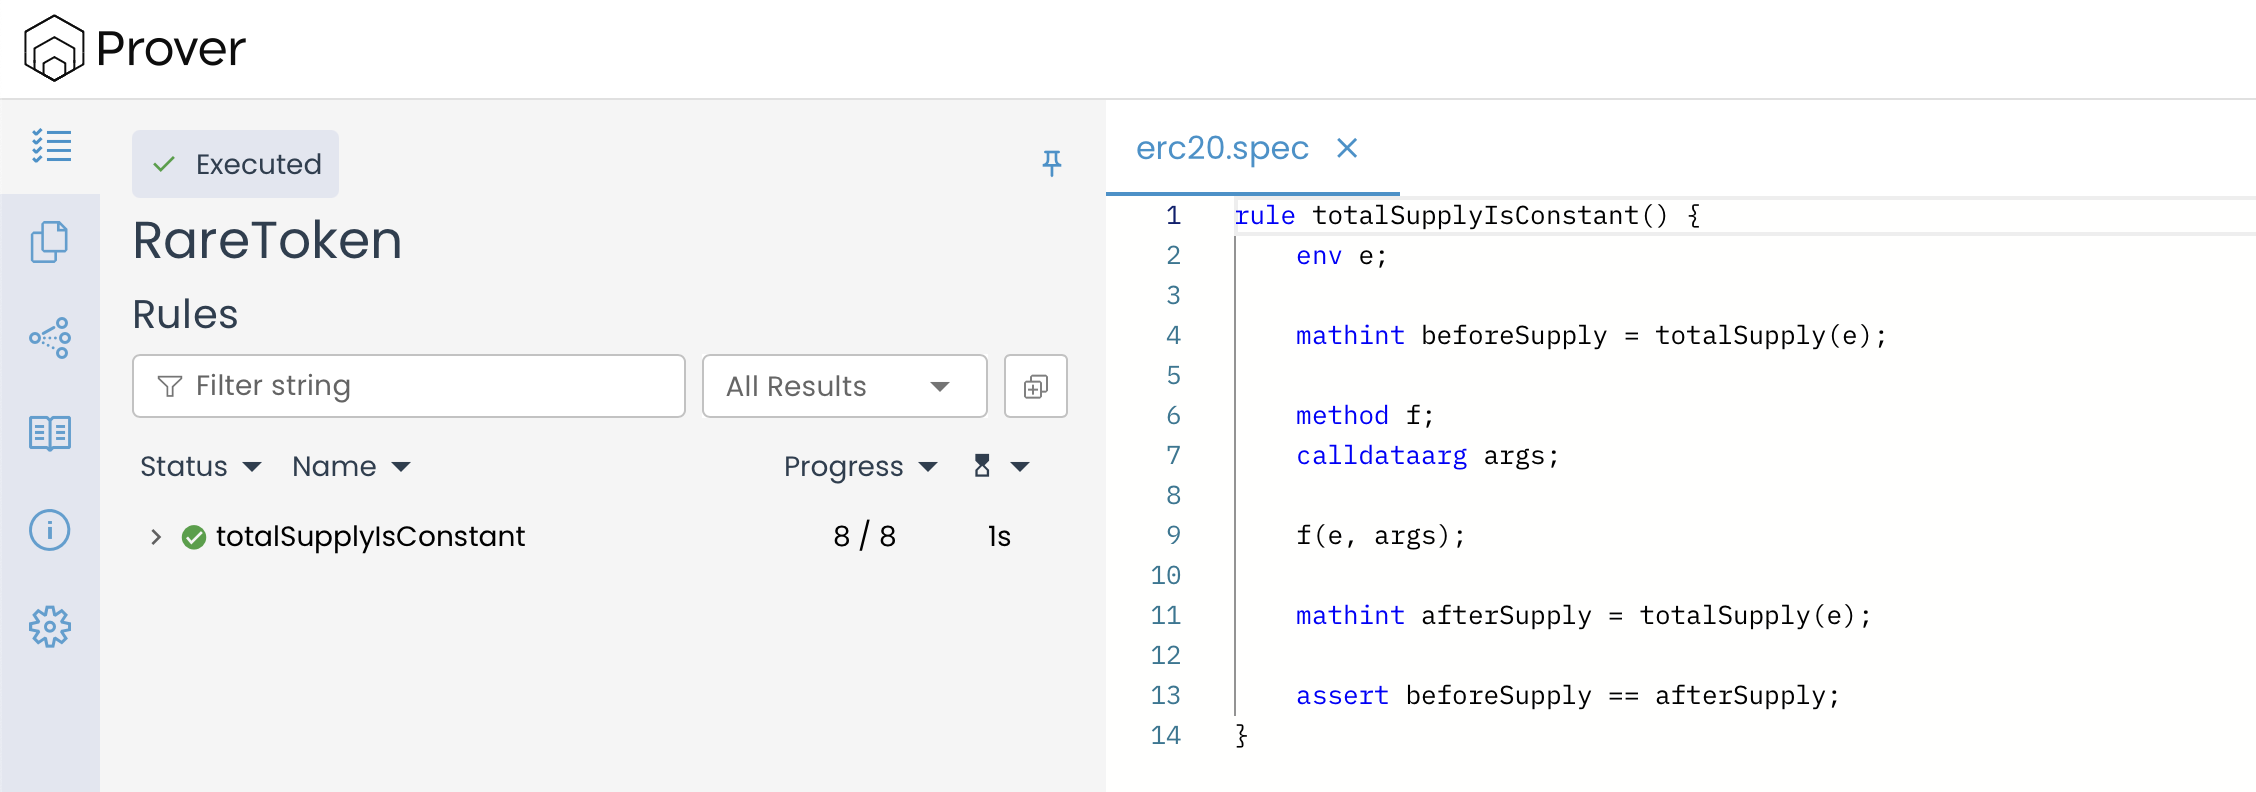Click the expand-all button beside All Results

pos(1035,386)
